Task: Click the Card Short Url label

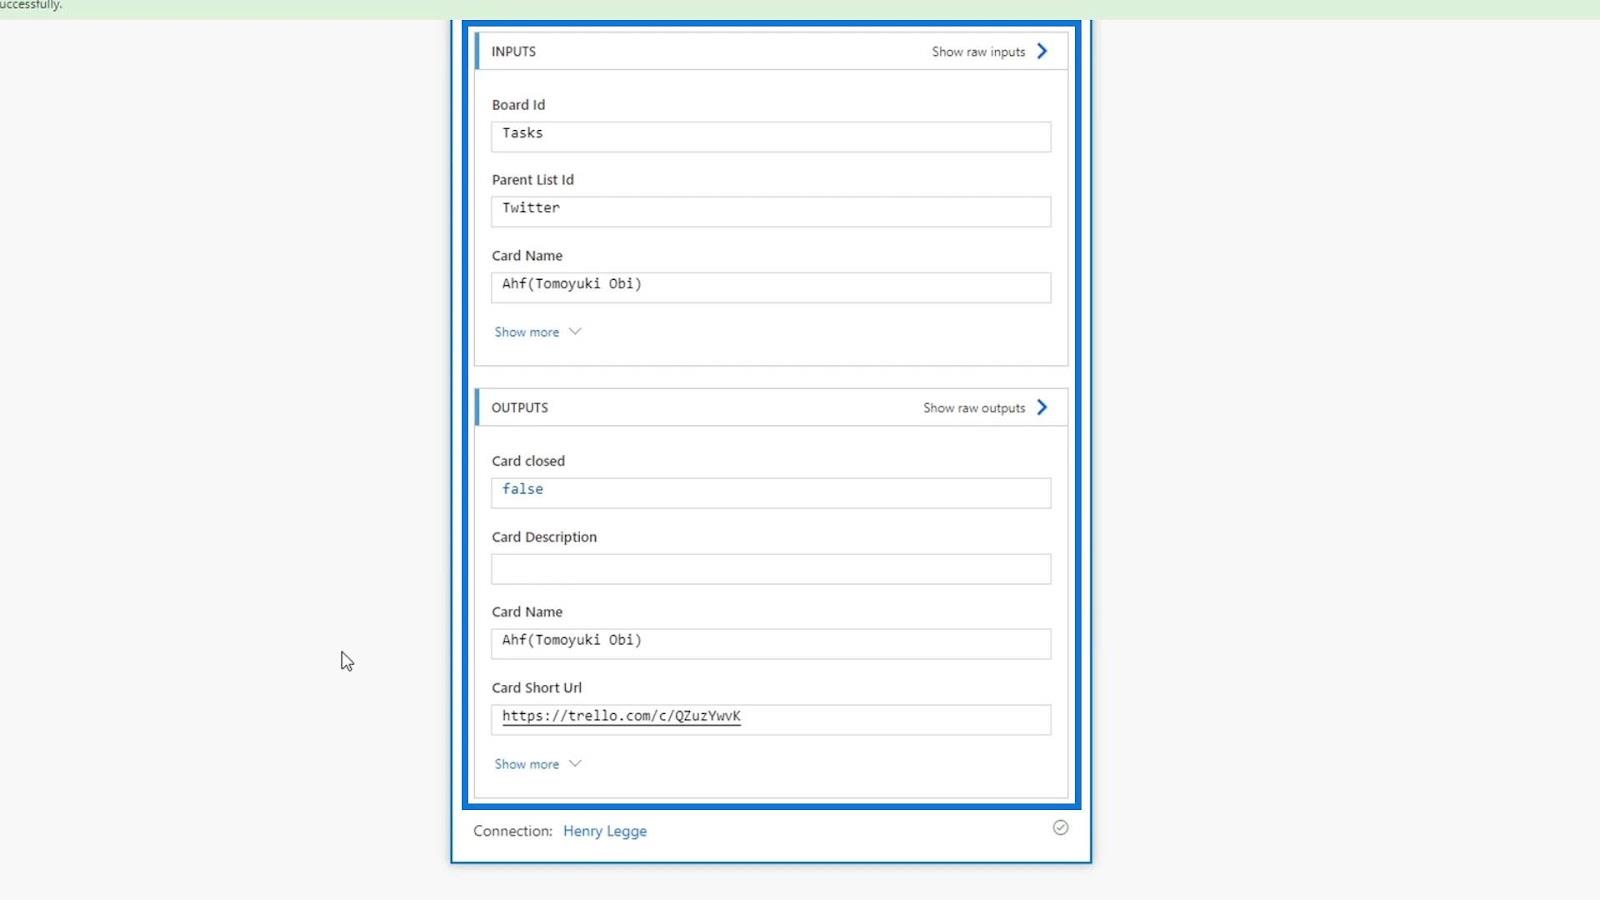Action: (537, 688)
